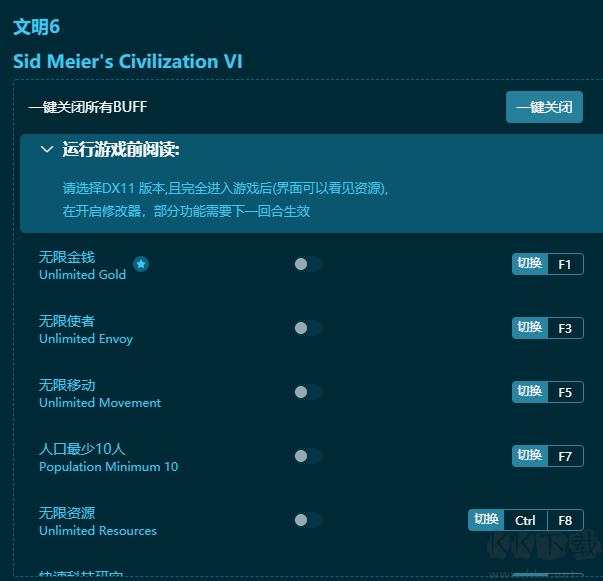
Task: Click the 运行游戏前阅读 header text
Action: [x=121, y=149]
